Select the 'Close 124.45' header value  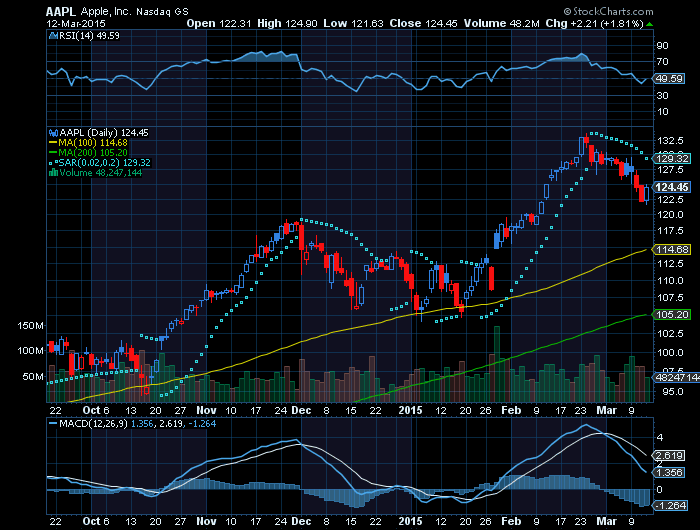[x=423, y=23]
